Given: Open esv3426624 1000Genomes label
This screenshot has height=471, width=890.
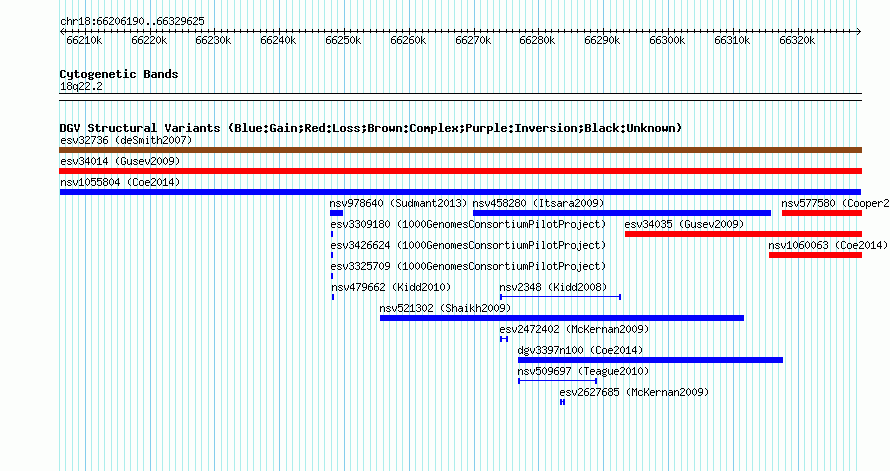Looking at the screenshot, I should point(468,245).
